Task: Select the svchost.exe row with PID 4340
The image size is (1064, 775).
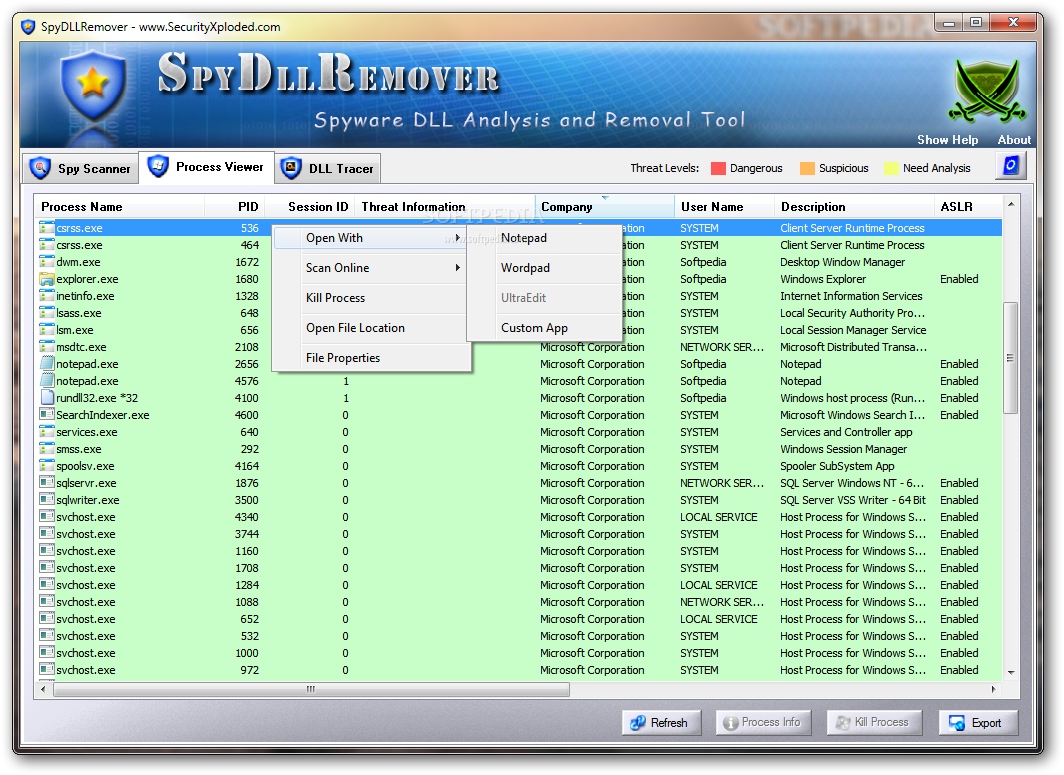Action: pos(518,517)
